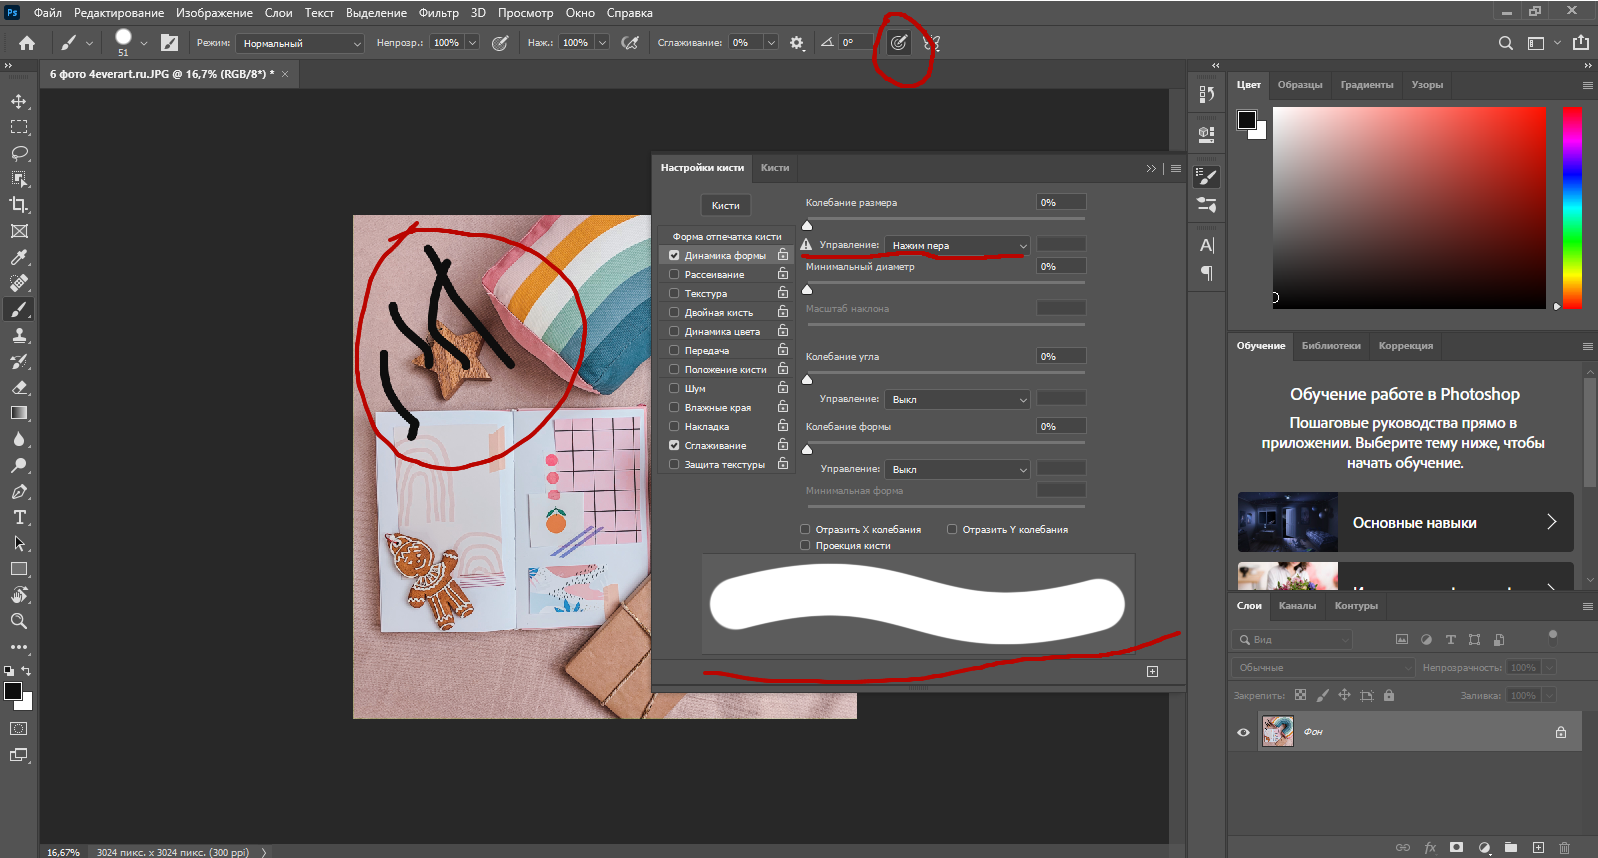1598x858 pixels.
Task: Select the Move tool
Action: 19,101
